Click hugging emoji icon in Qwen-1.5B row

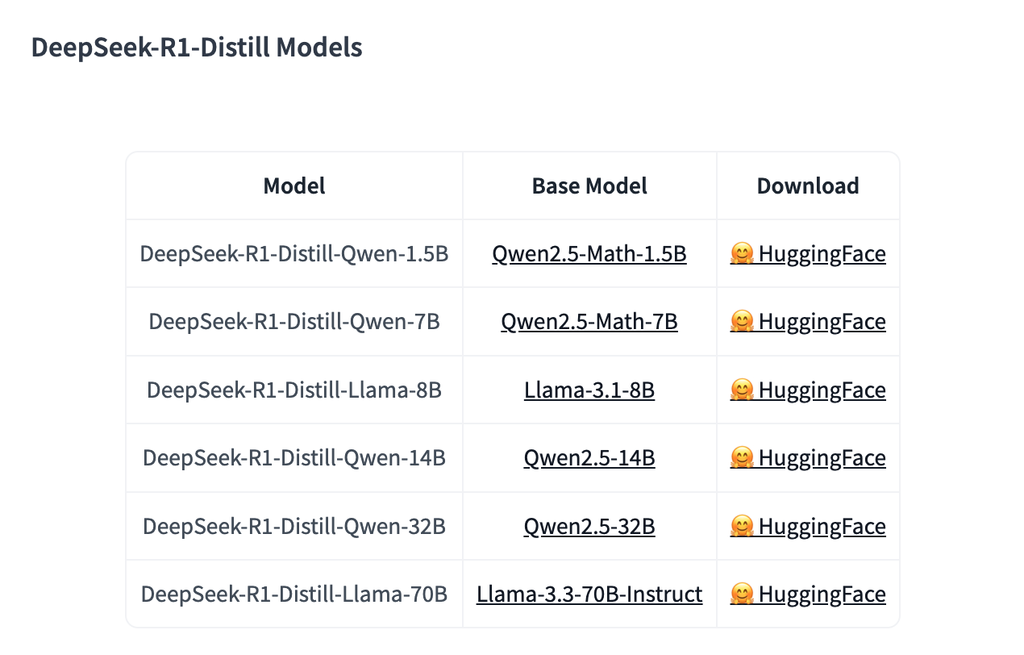(x=742, y=253)
